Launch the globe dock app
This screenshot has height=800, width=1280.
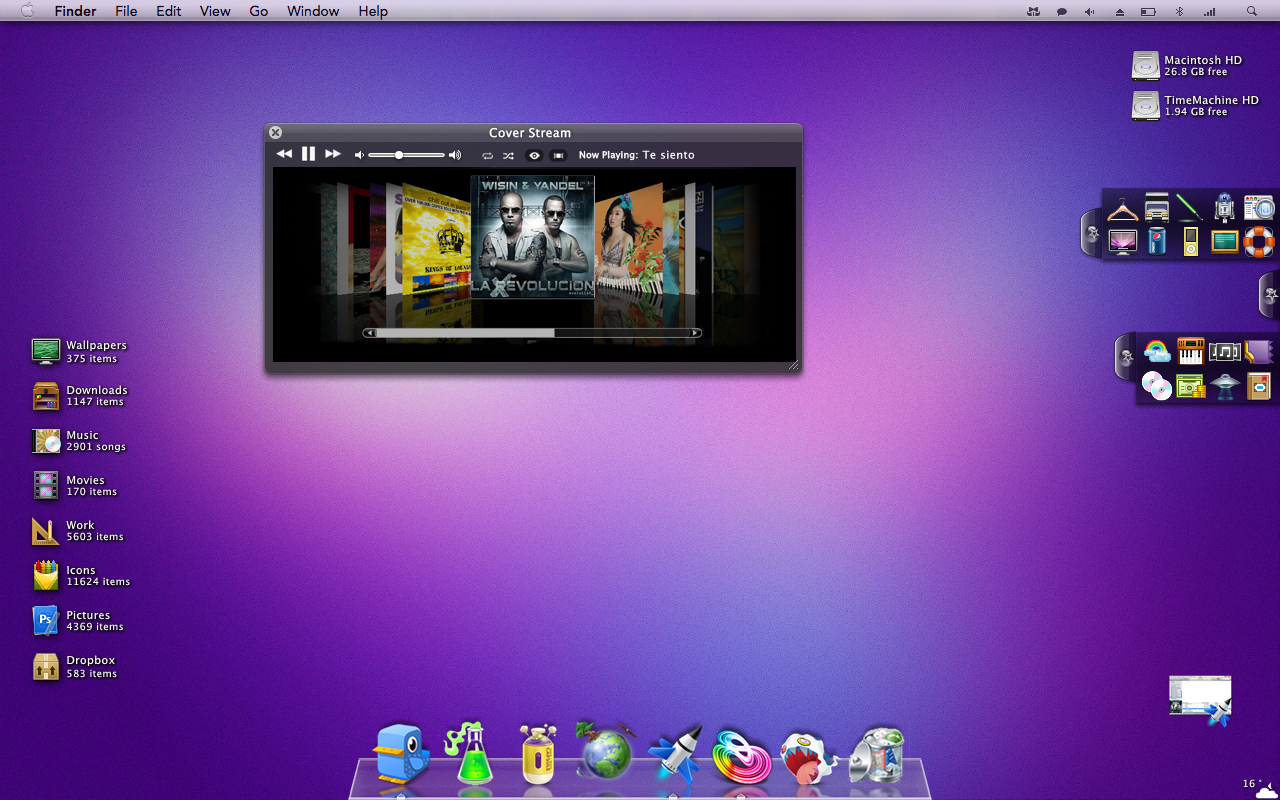coord(606,750)
